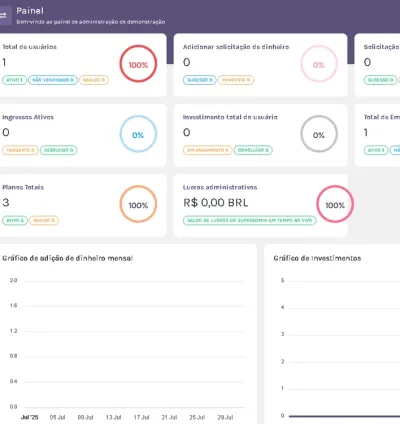
Task: Click the welcome subtitle under Painel
Action: 91,22
